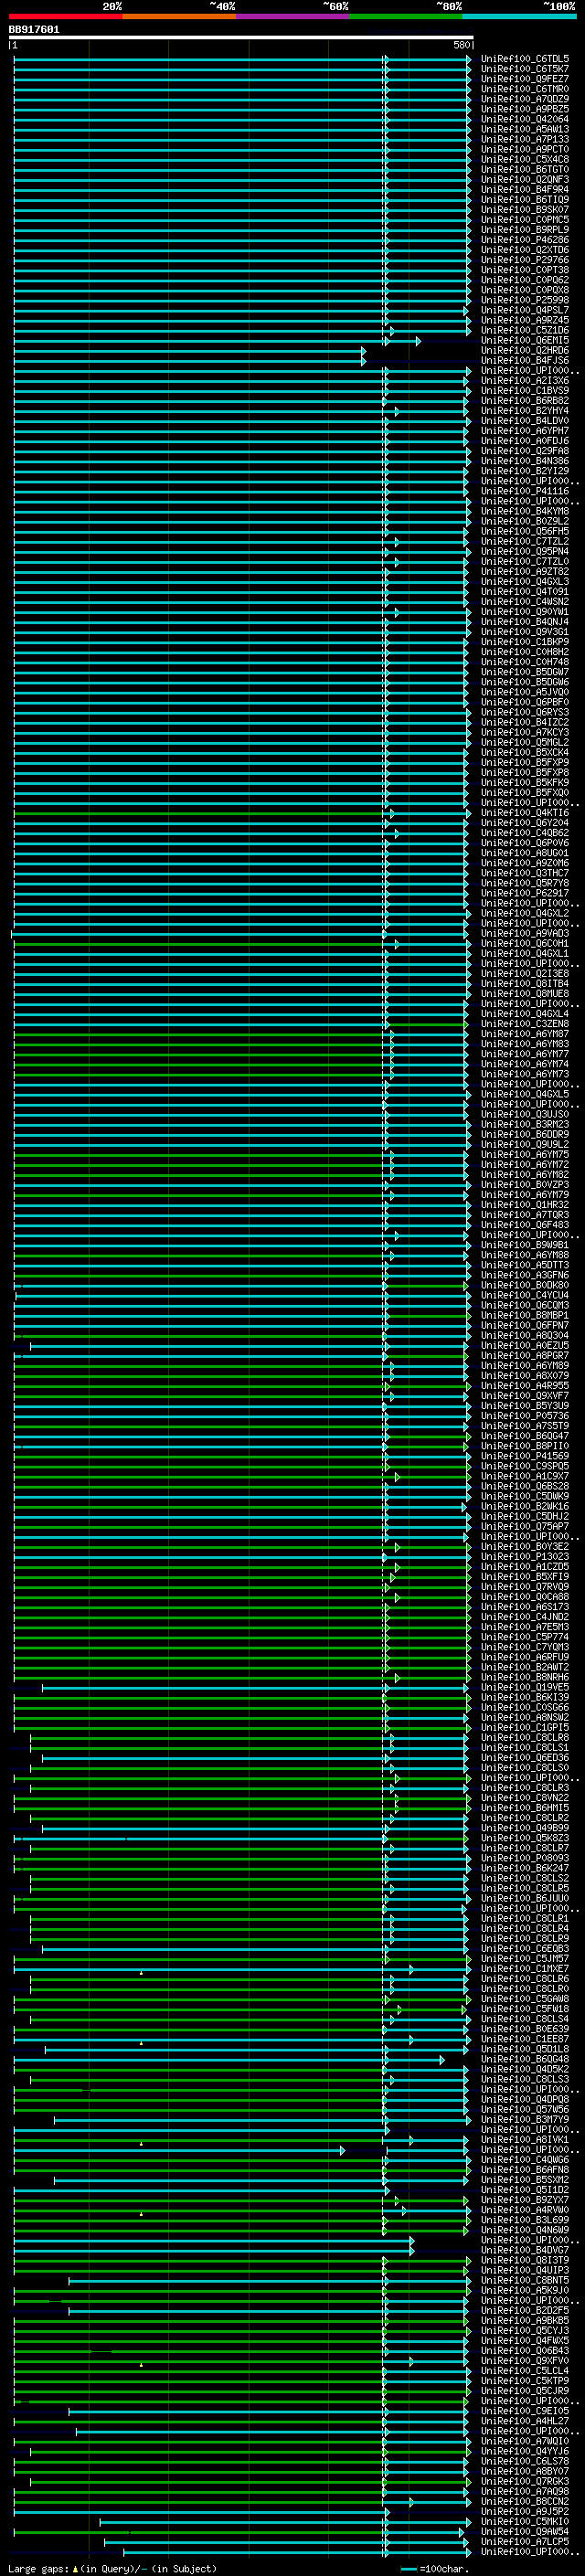
Task: Open the UniRef100_A6YM88 hit
Action: point(525,1254)
